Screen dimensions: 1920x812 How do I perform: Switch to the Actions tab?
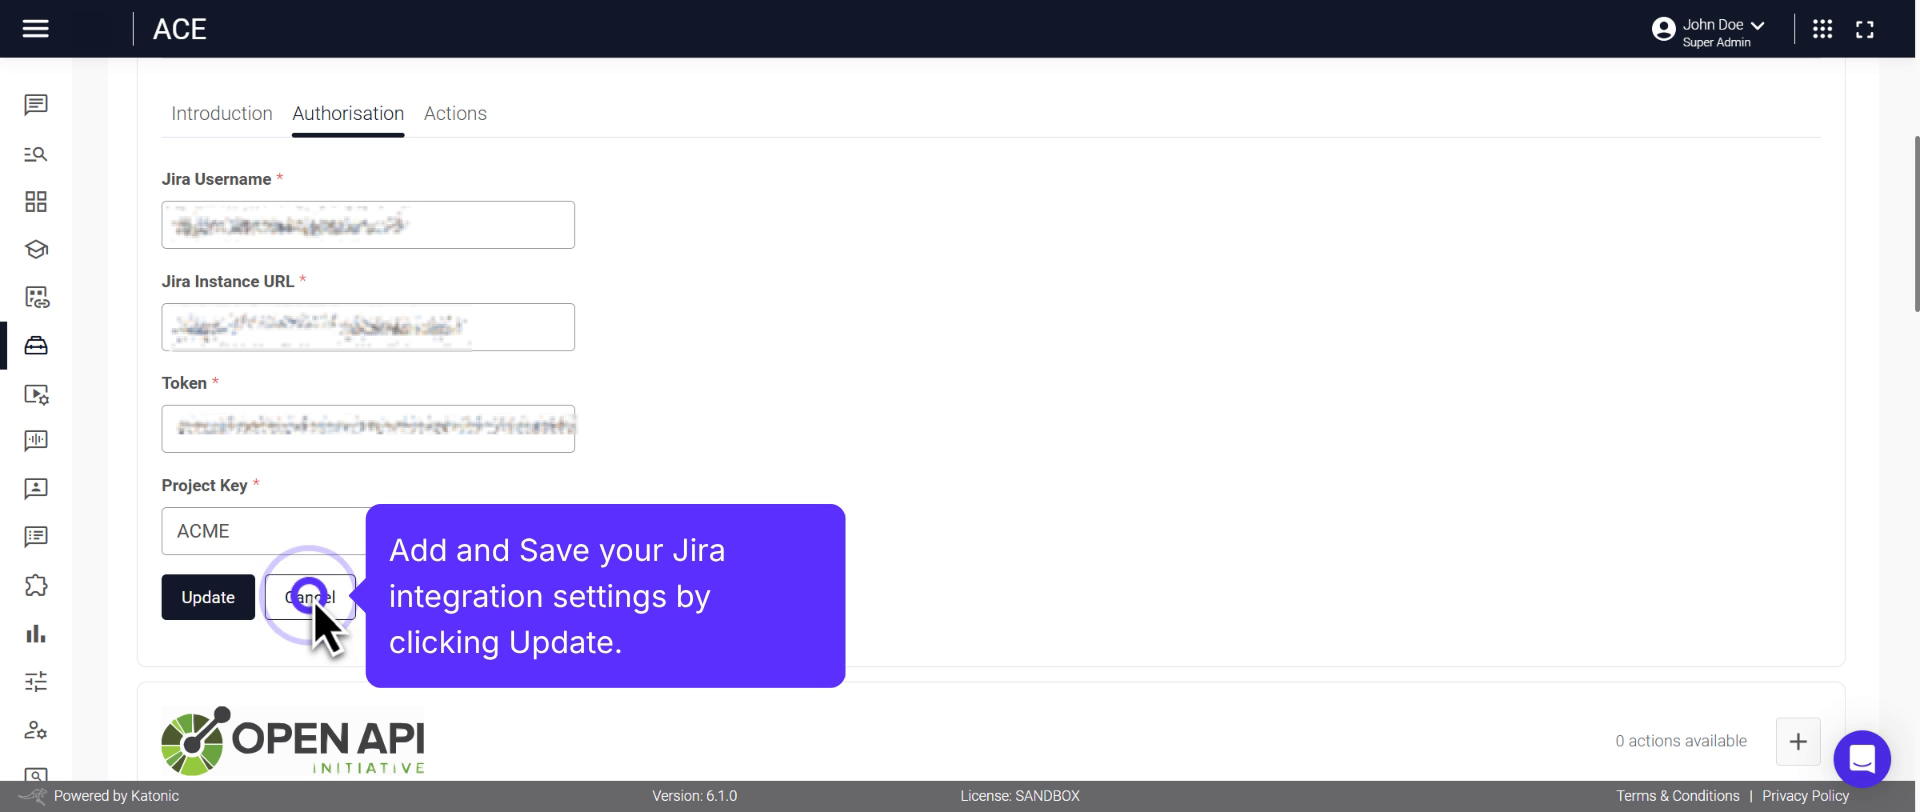[x=455, y=113]
